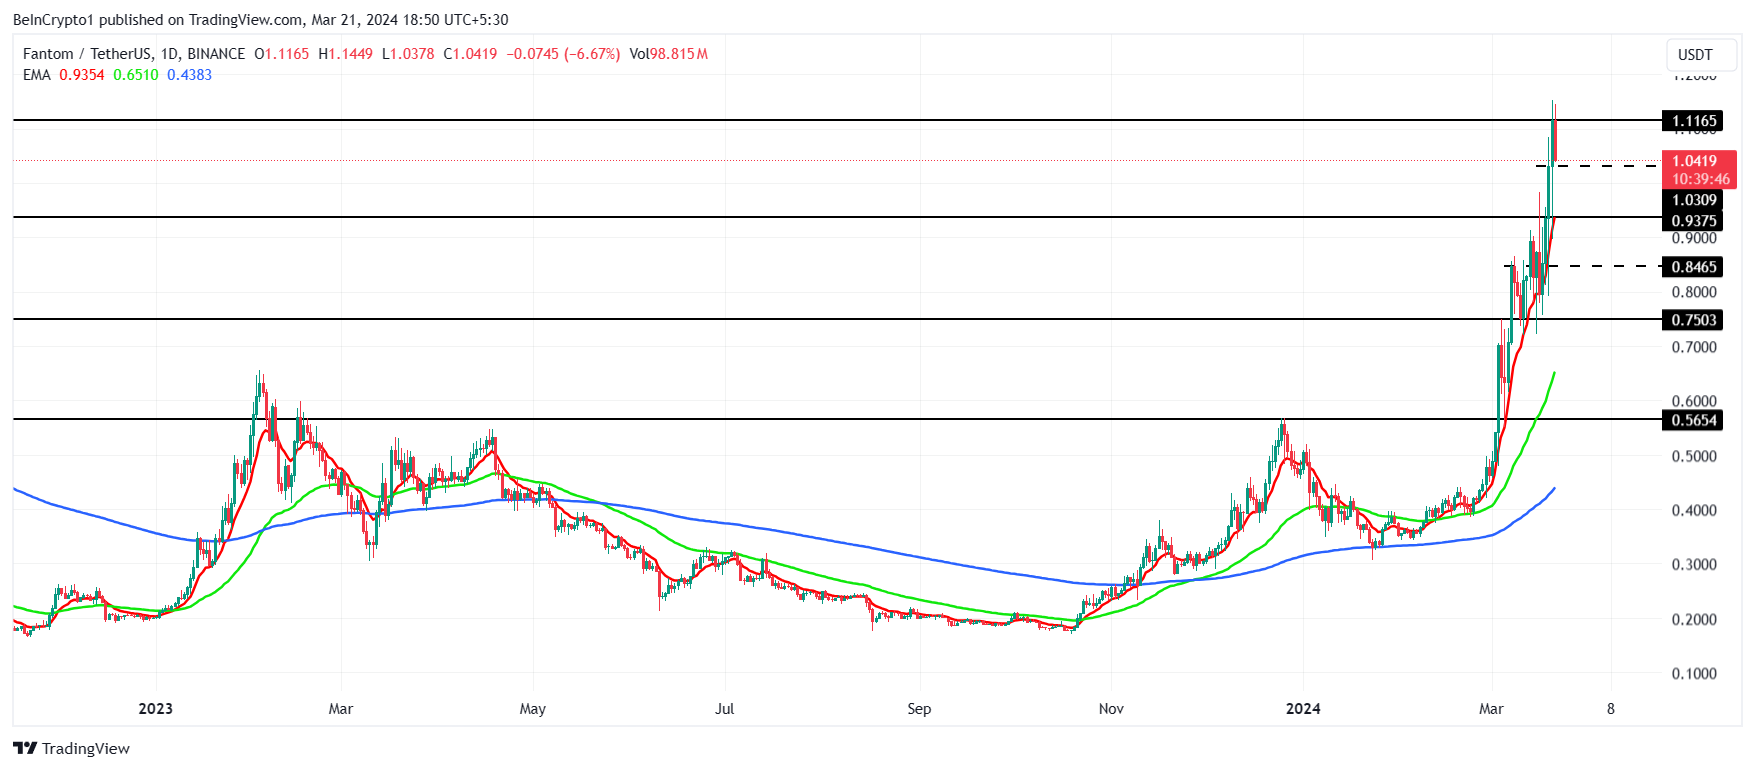Click the BeInCrypto1 published header text
1755x770 pixels.
(x=260, y=20)
